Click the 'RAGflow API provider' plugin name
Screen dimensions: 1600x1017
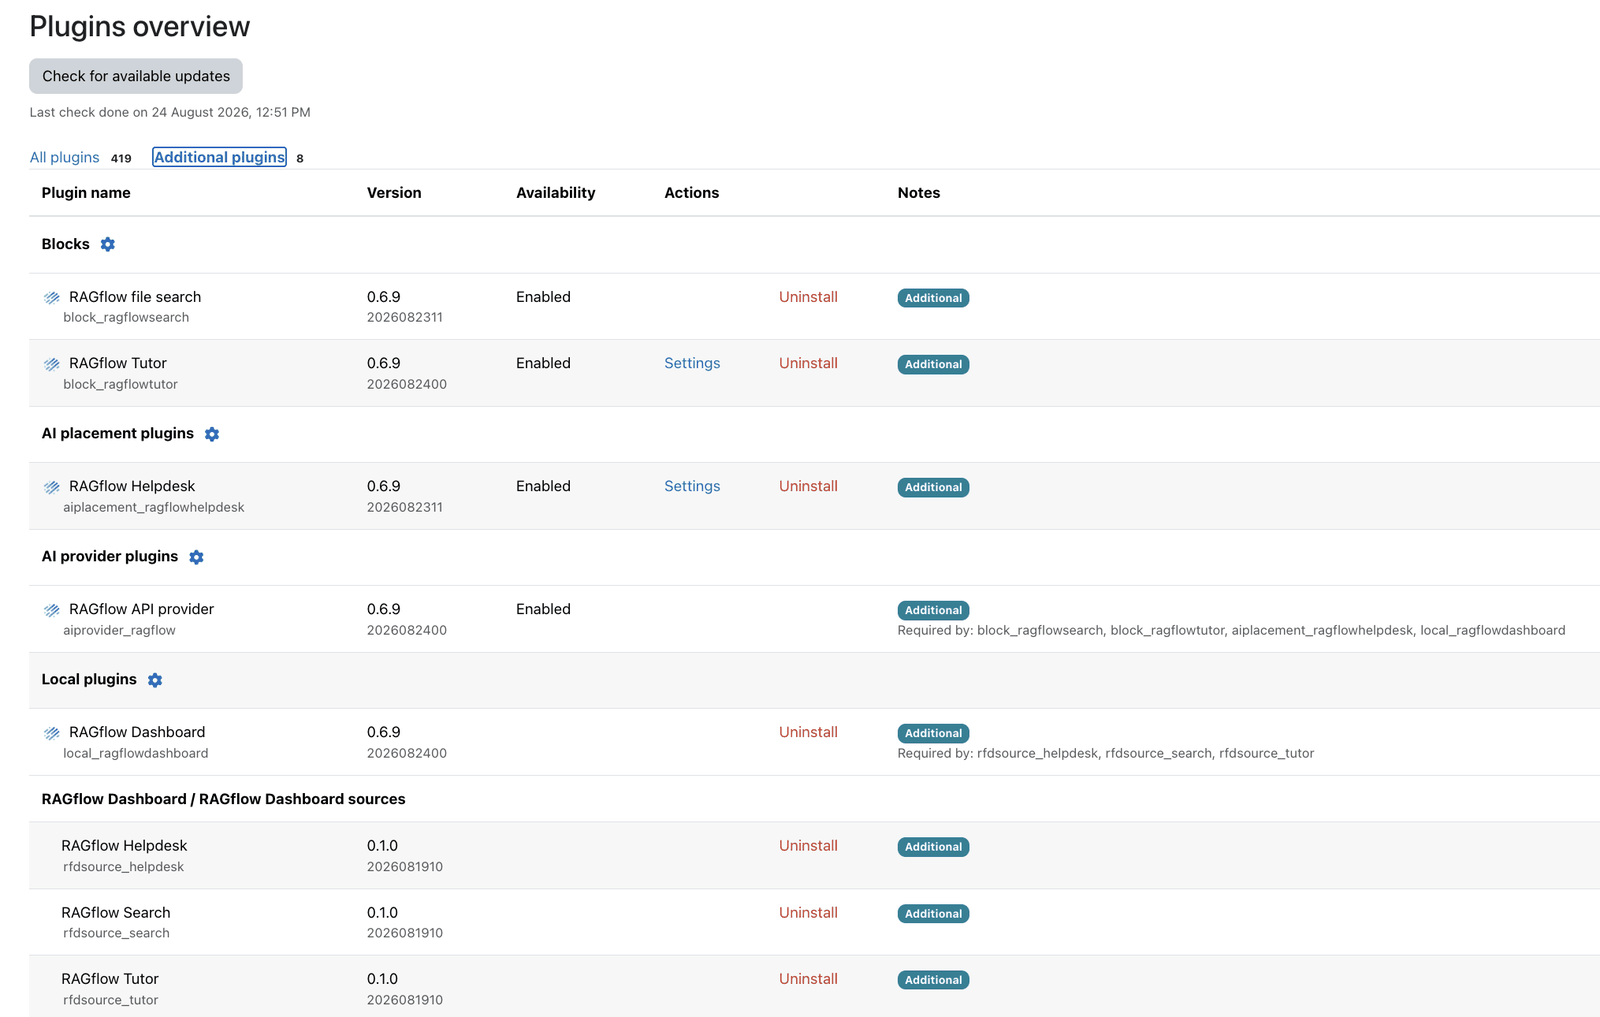point(141,609)
